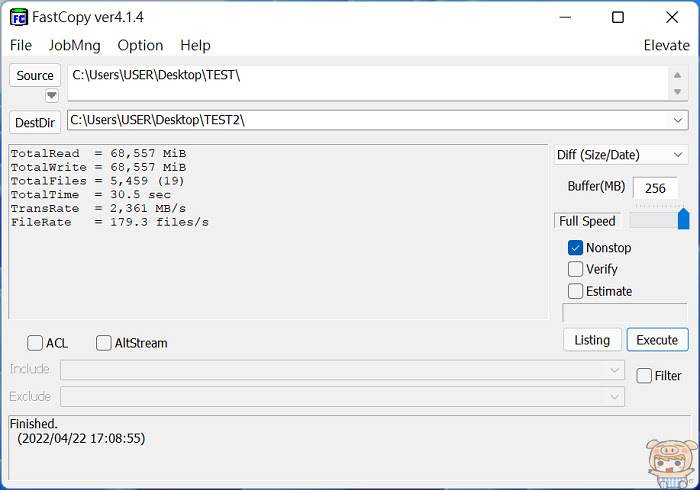Click the Full Speed slider handle
The height and width of the screenshot is (490, 700).
coord(683,219)
